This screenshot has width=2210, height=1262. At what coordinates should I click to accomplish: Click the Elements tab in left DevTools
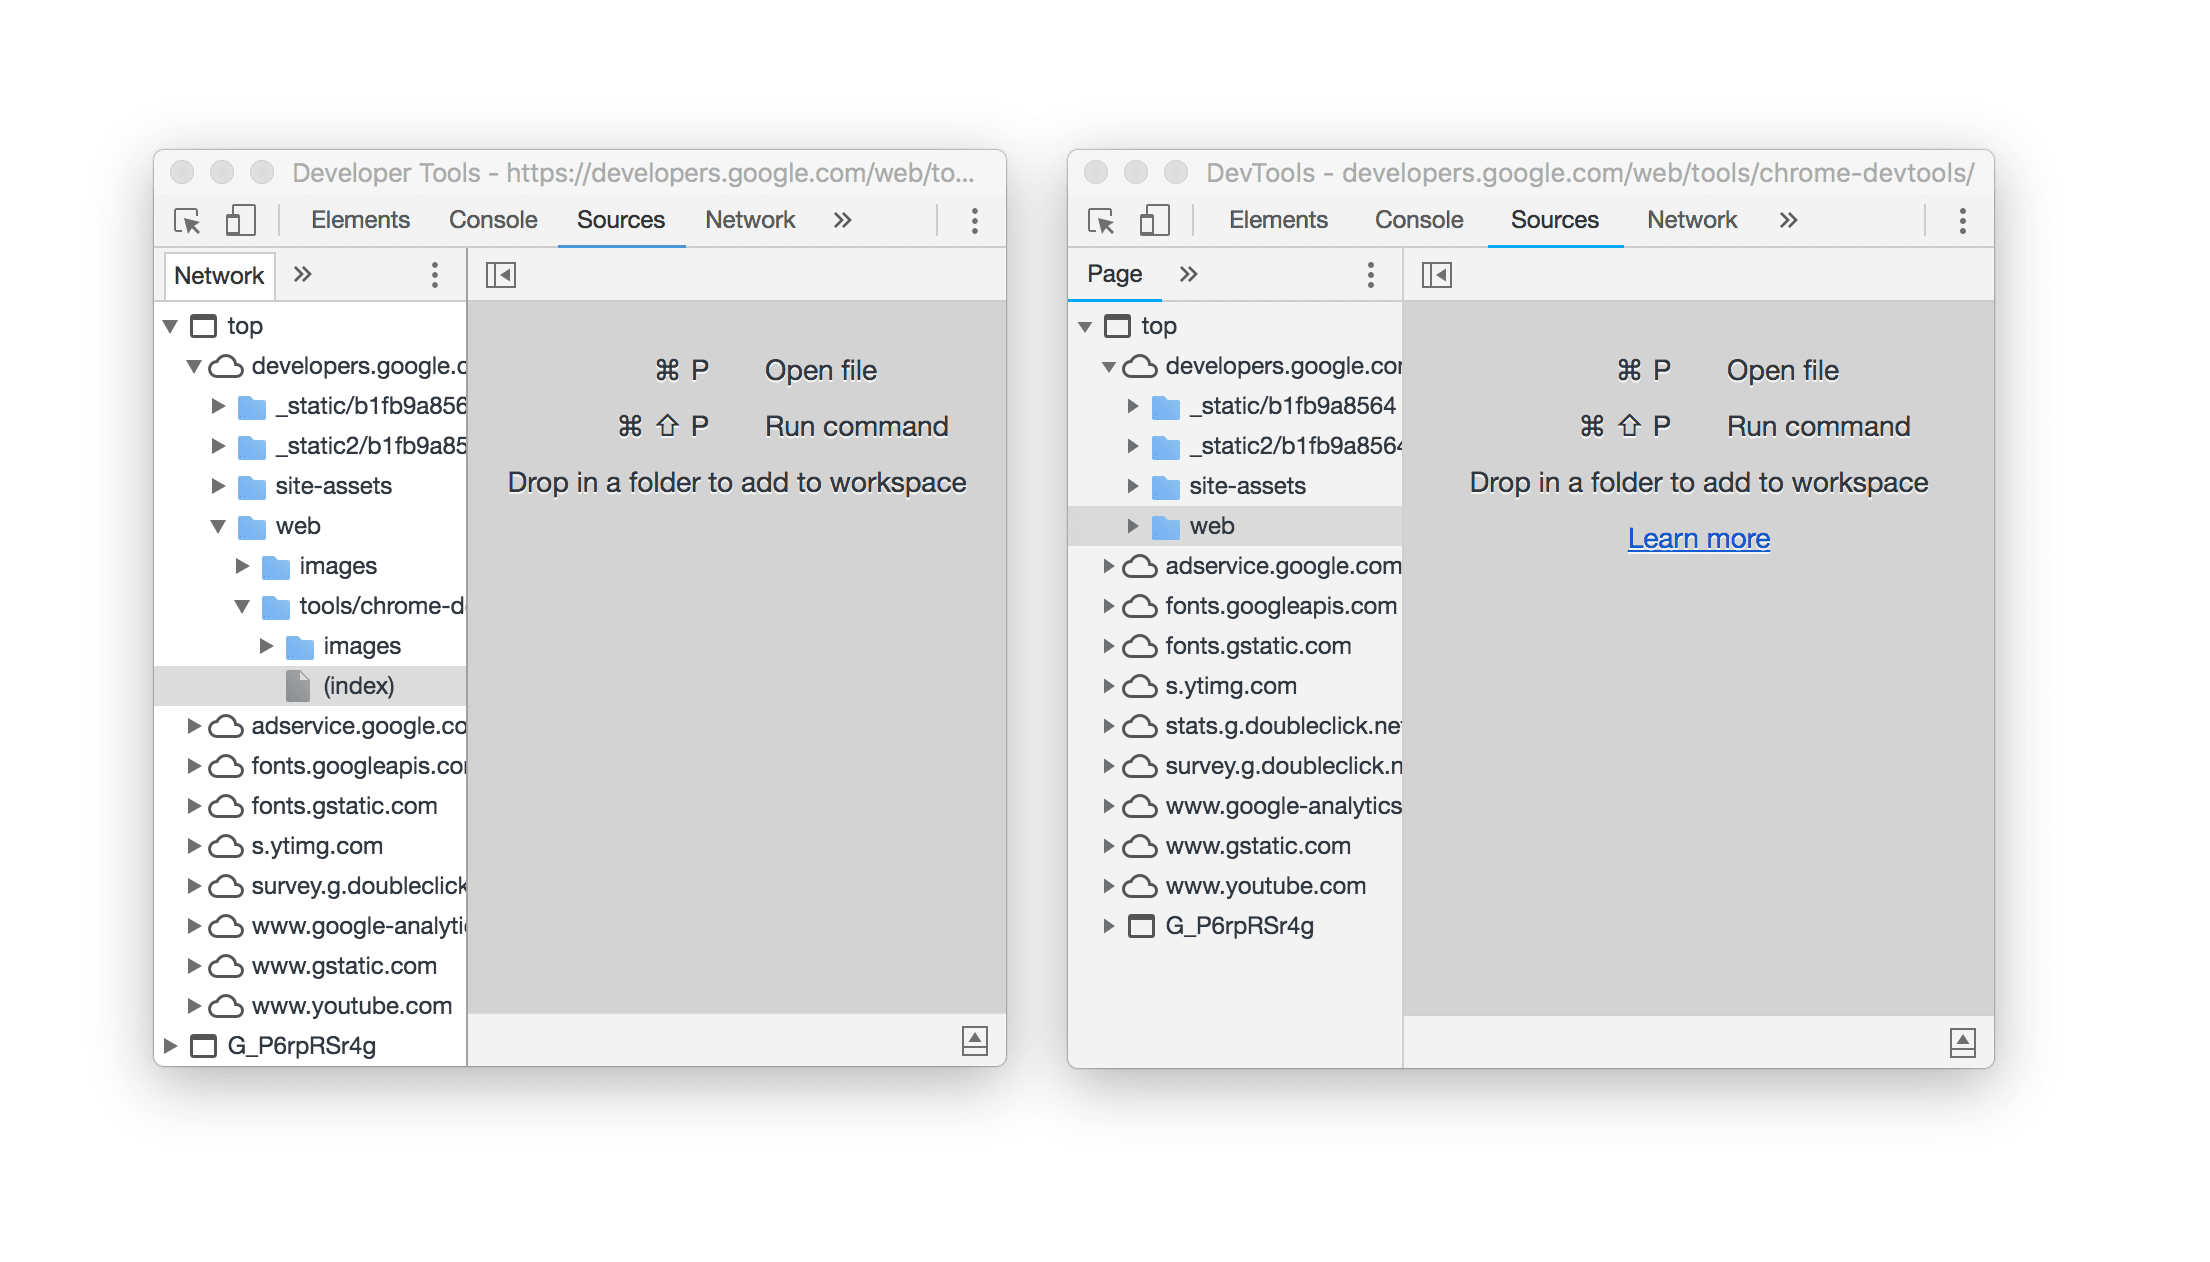pyautogui.click(x=360, y=220)
